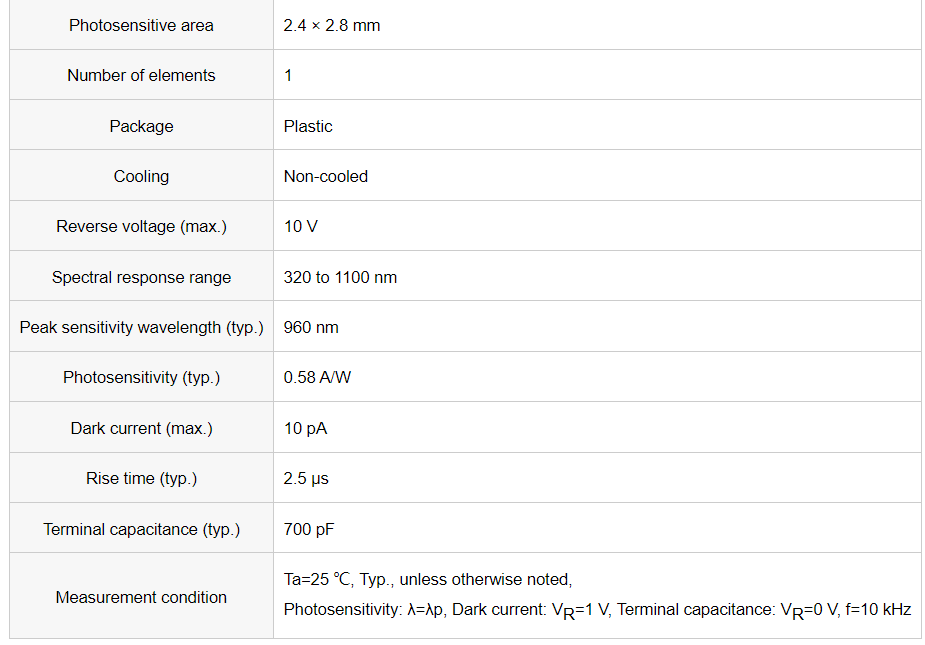
Task: Click the Measurement condition label
Action: pyautogui.click(x=141, y=597)
